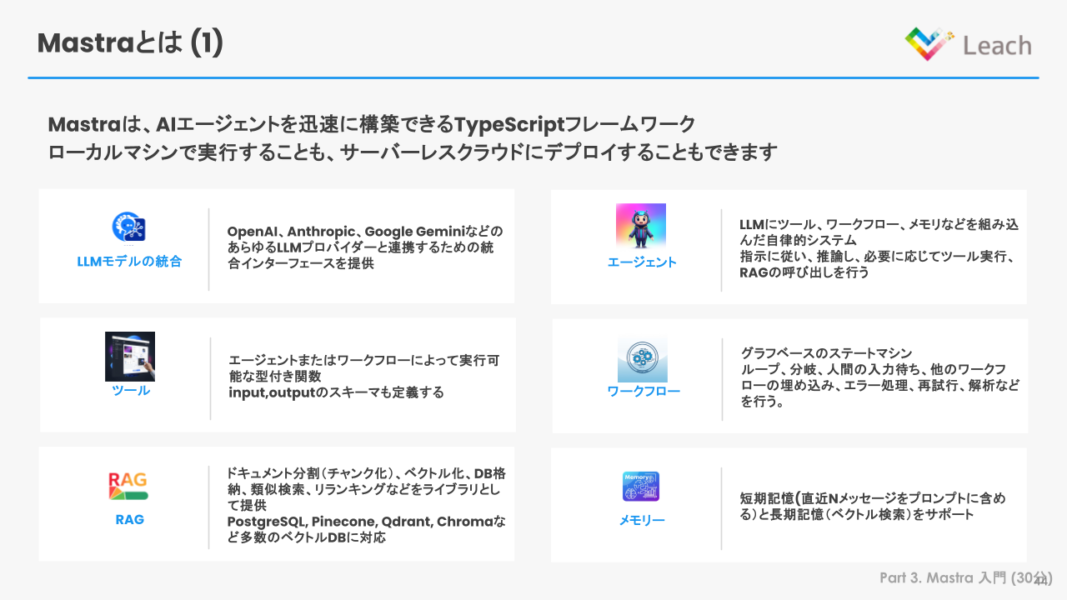This screenshot has width=1067, height=600.
Task: Click the メモリー label
Action: coord(642,520)
